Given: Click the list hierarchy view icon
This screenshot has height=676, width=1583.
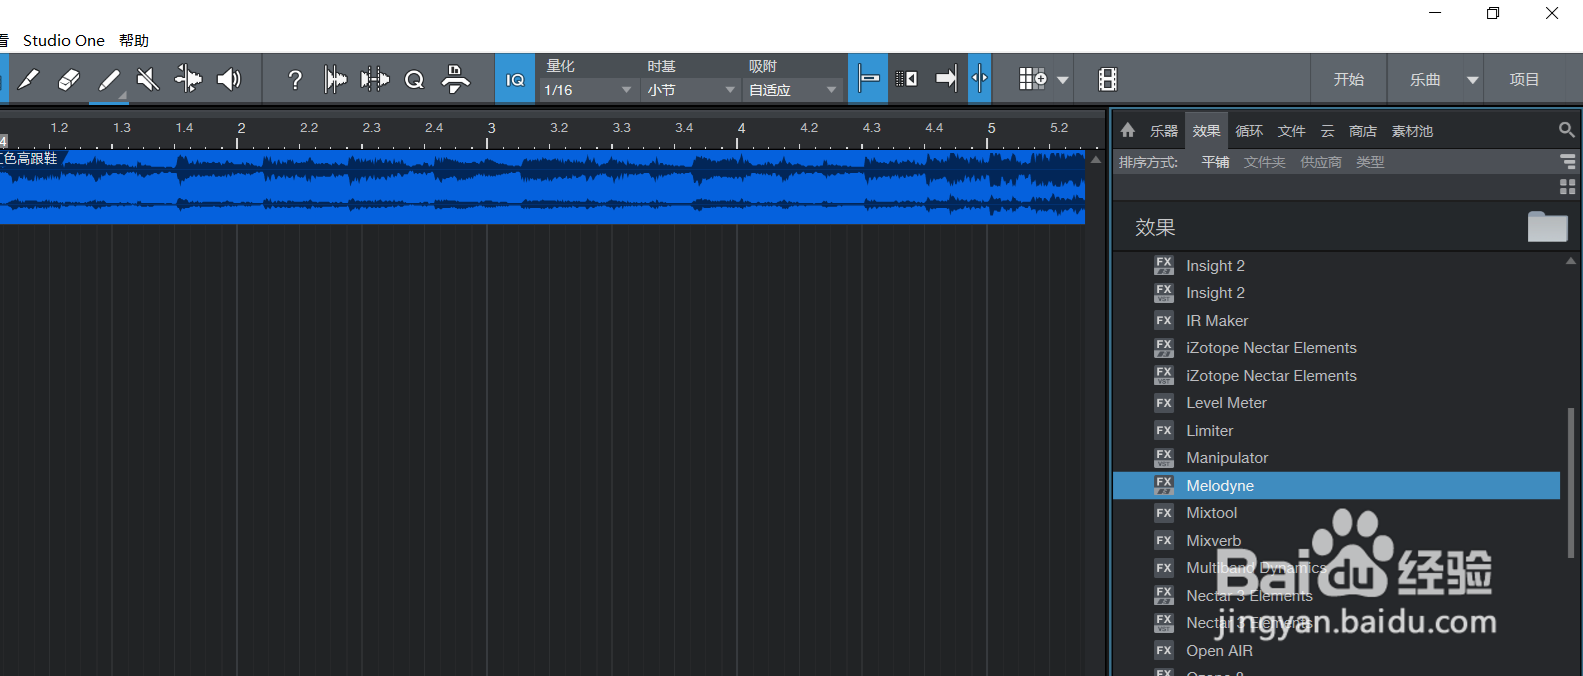Looking at the screenshot, I should click(1567, 161).
